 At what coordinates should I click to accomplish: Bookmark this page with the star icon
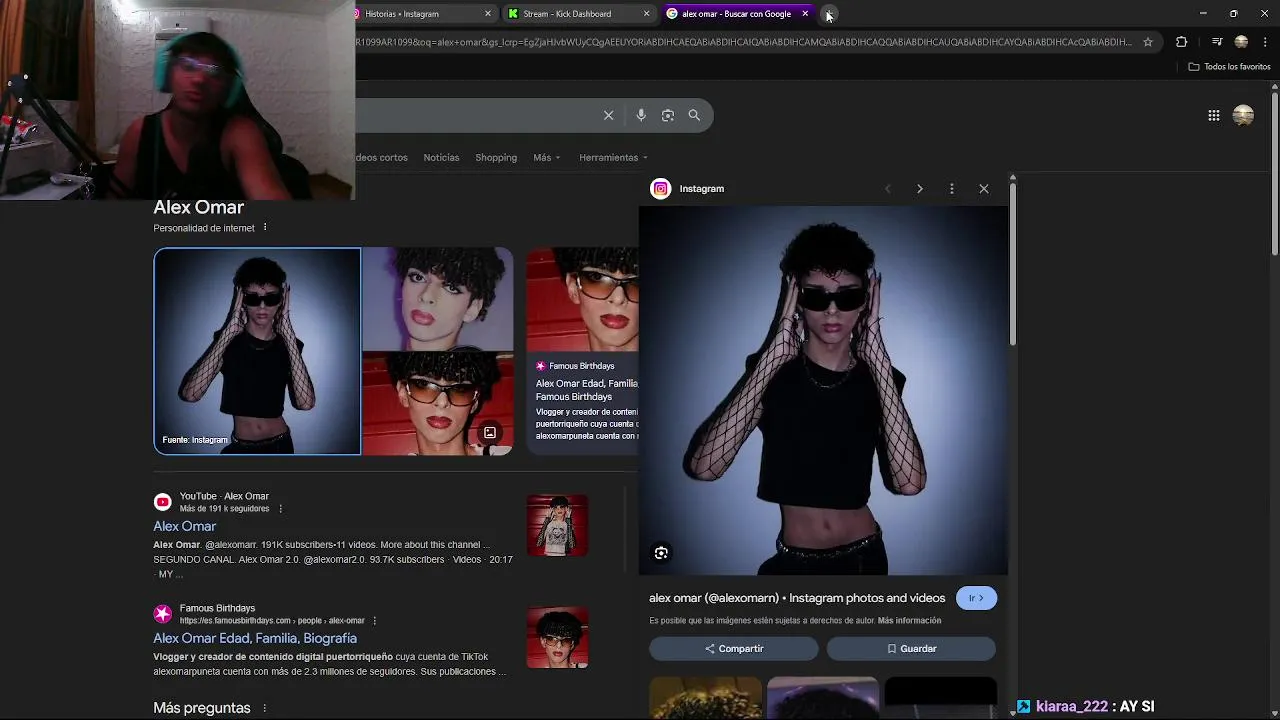[1148, 42]
